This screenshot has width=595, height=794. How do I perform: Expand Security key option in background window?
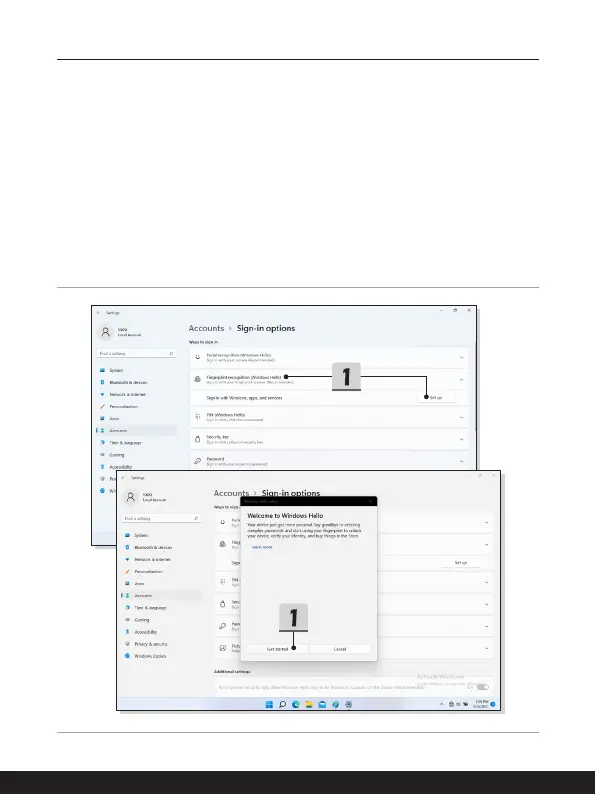click(x=461, y=439)
